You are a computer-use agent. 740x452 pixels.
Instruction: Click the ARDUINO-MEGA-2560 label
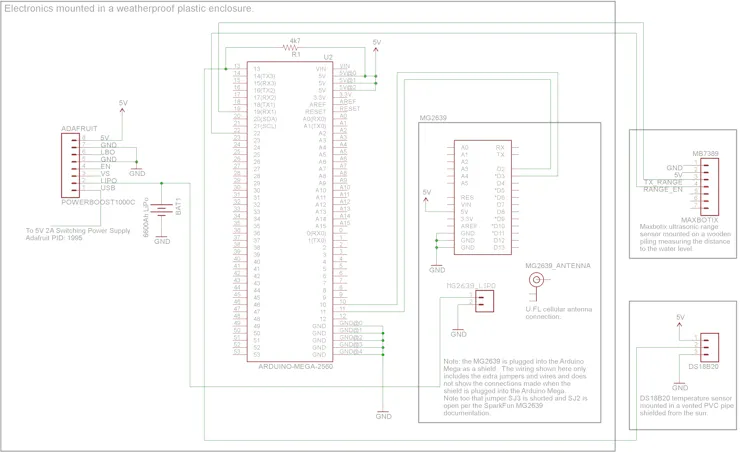295,367
